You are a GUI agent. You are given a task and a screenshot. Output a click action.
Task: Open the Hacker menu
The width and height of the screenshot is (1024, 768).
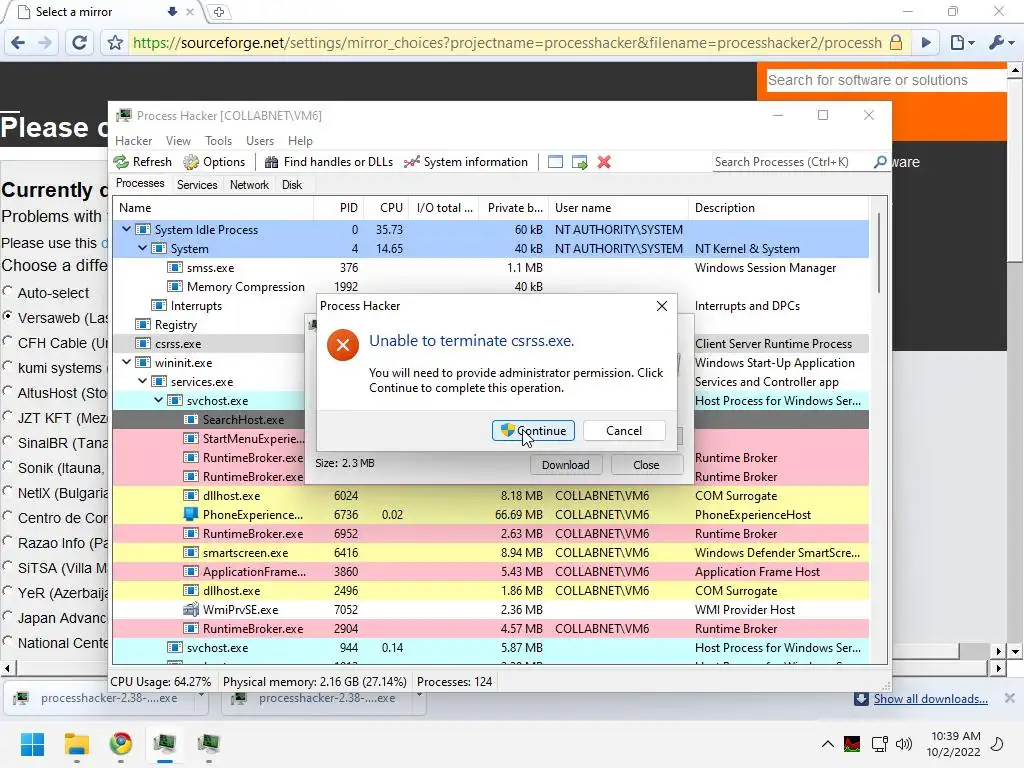click(x=133, y=141)
